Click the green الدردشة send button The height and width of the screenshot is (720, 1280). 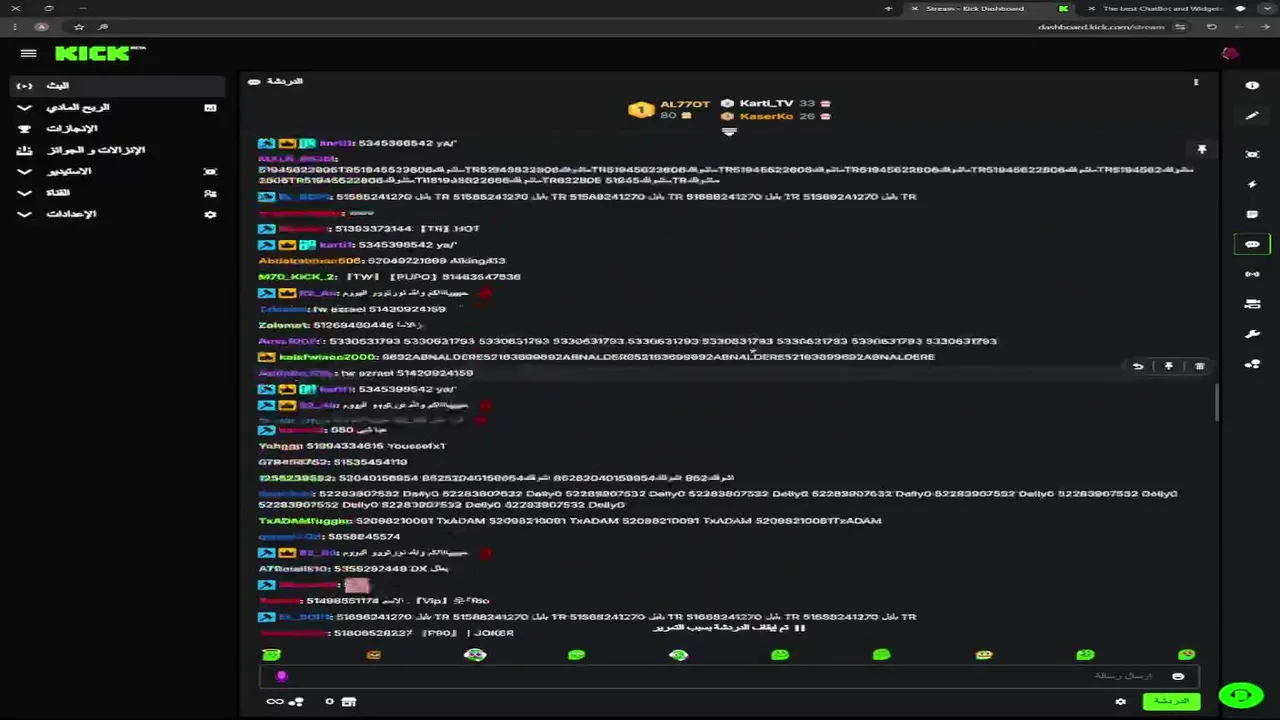pos(1171,702)
